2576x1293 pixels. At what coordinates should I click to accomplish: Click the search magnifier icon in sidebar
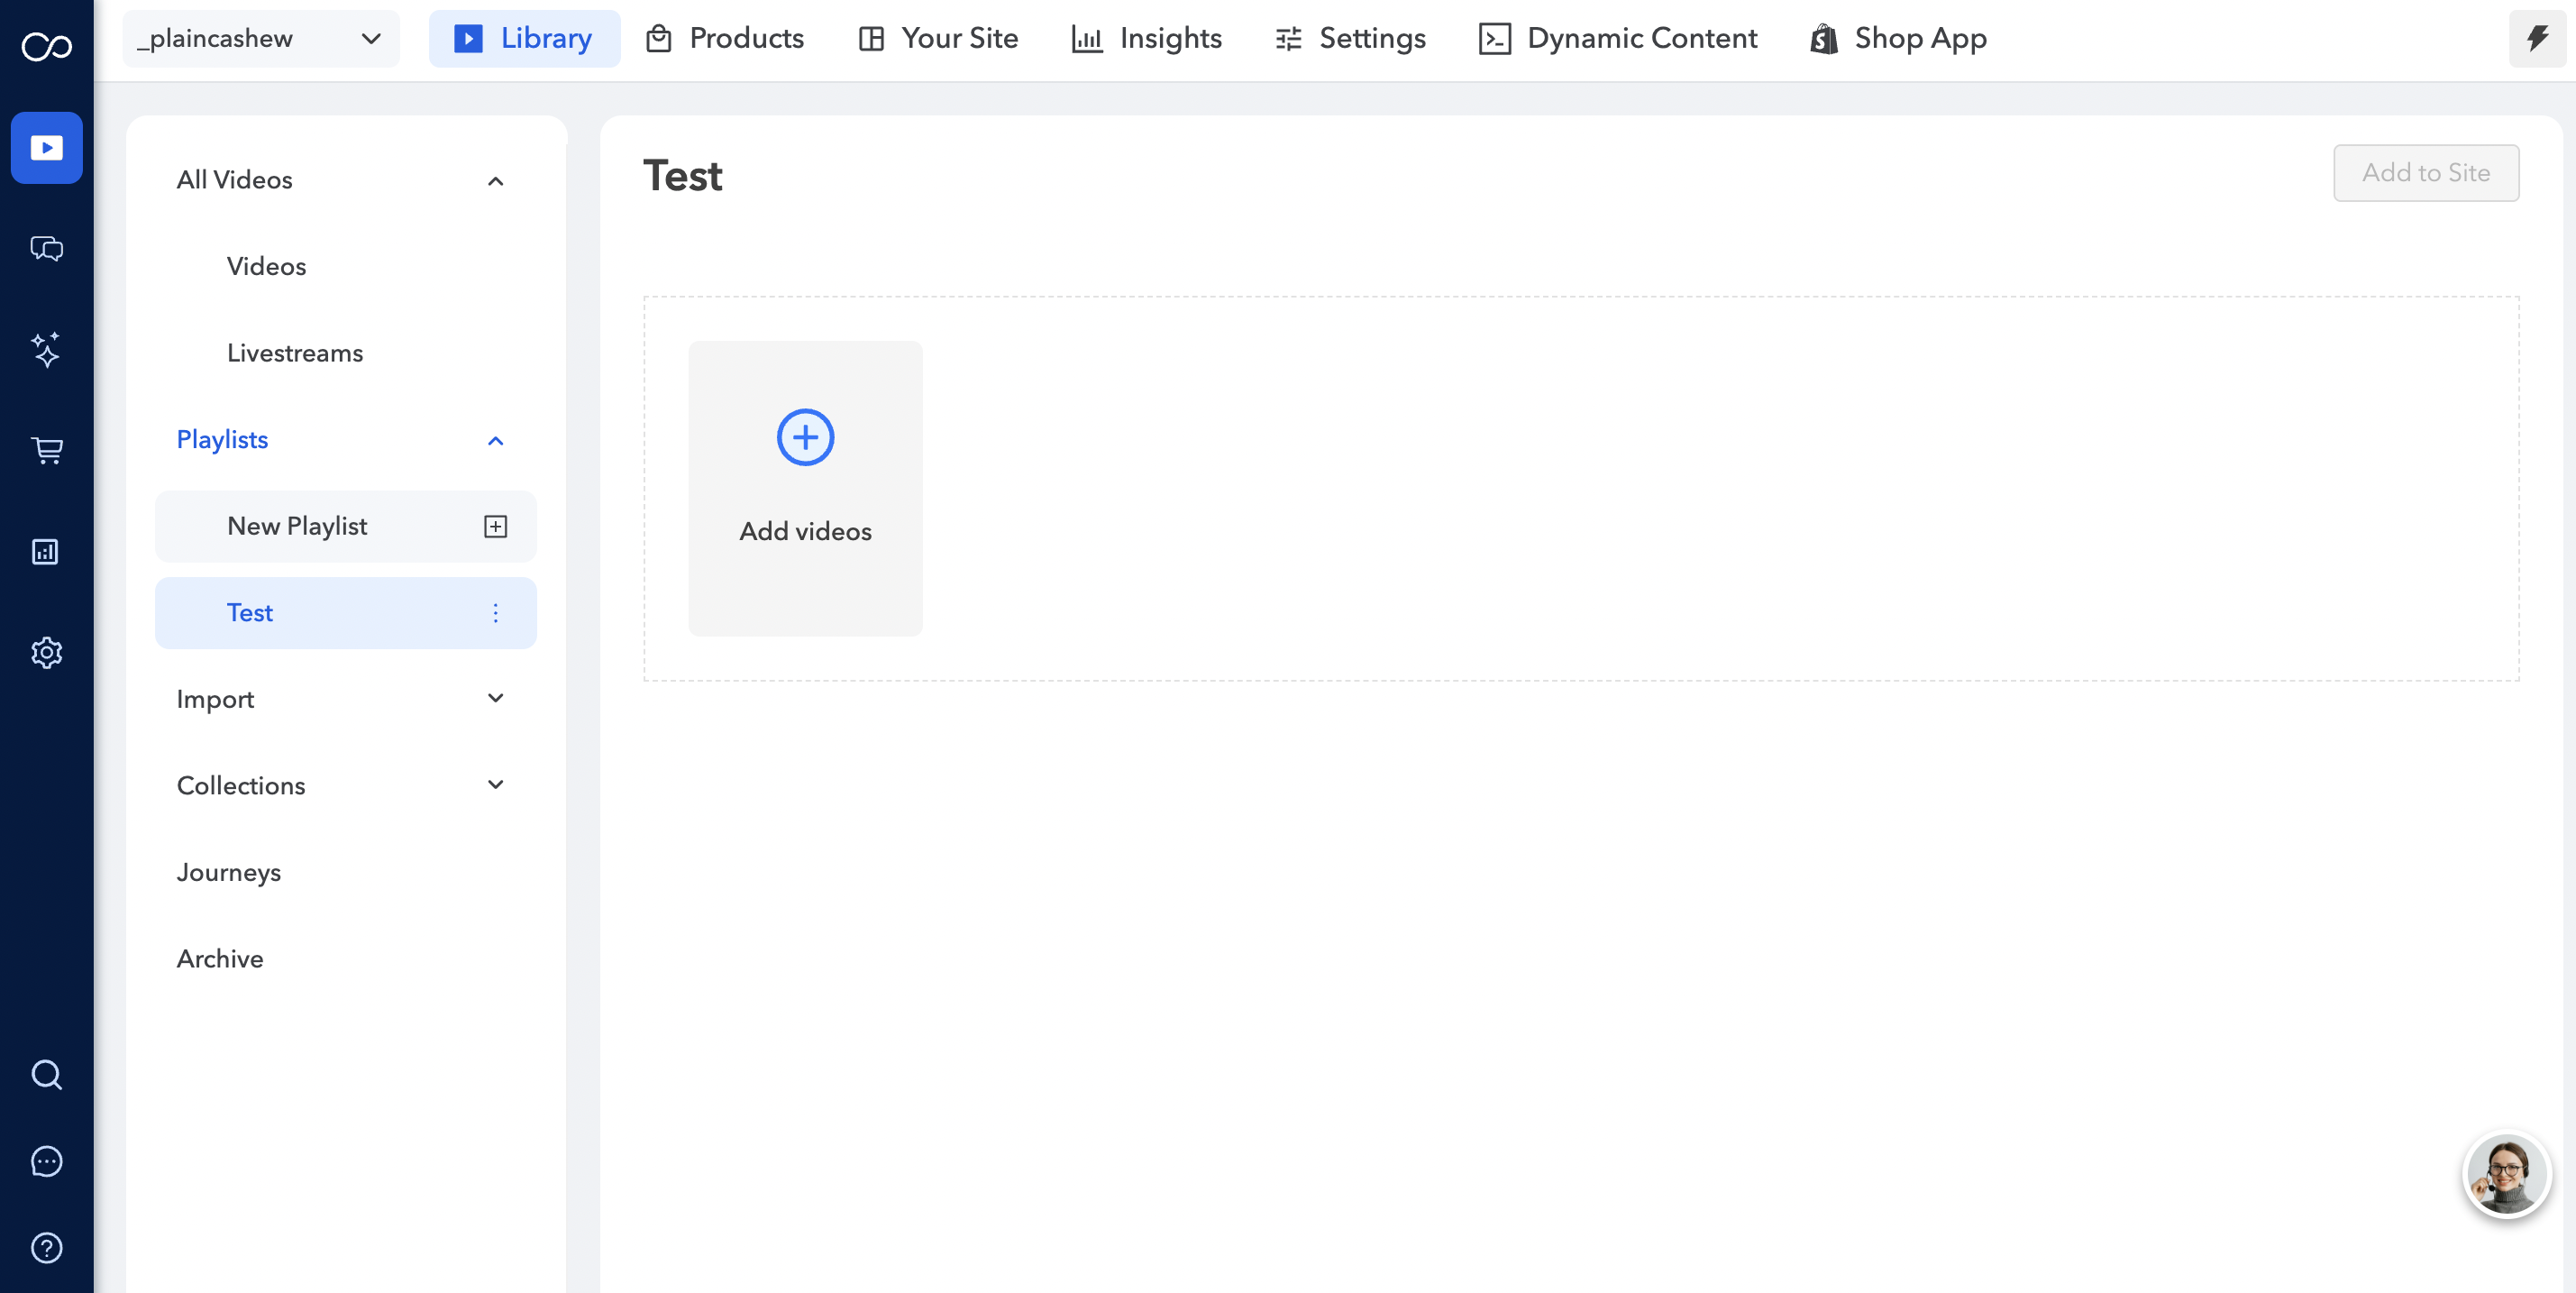46,1074
